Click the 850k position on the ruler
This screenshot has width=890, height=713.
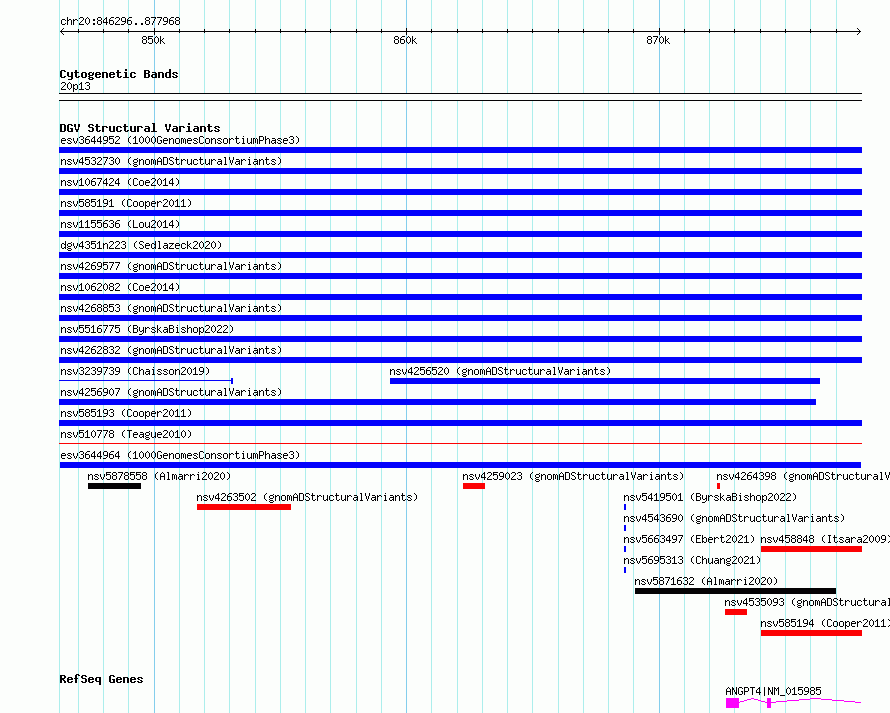[x=152, y=40]
